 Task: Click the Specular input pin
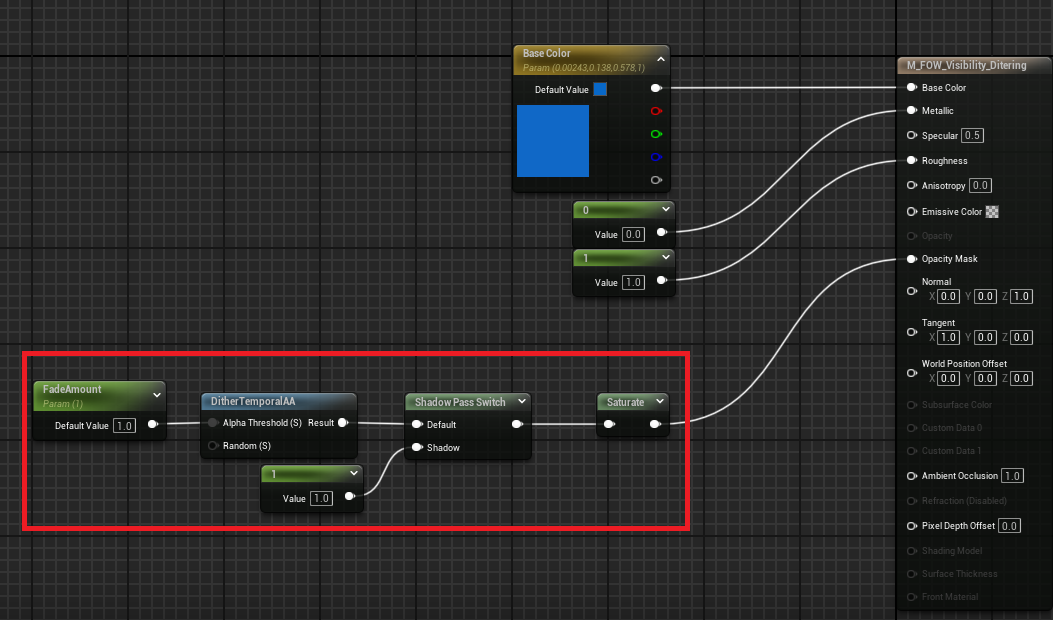pos(911,135)
